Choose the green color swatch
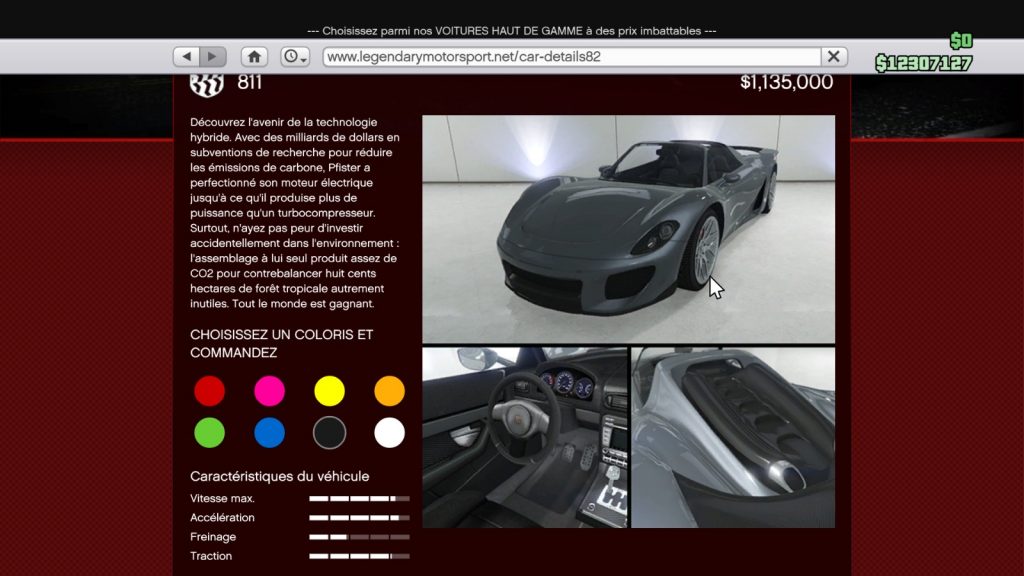Viewport: 1024px width, 576px height. click(210, 433)
